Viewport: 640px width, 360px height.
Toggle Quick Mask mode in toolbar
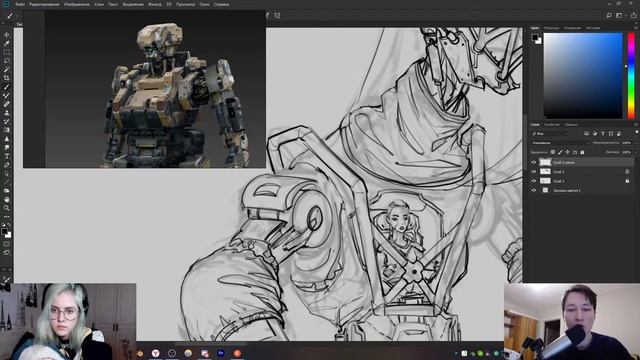click(7, 244)
